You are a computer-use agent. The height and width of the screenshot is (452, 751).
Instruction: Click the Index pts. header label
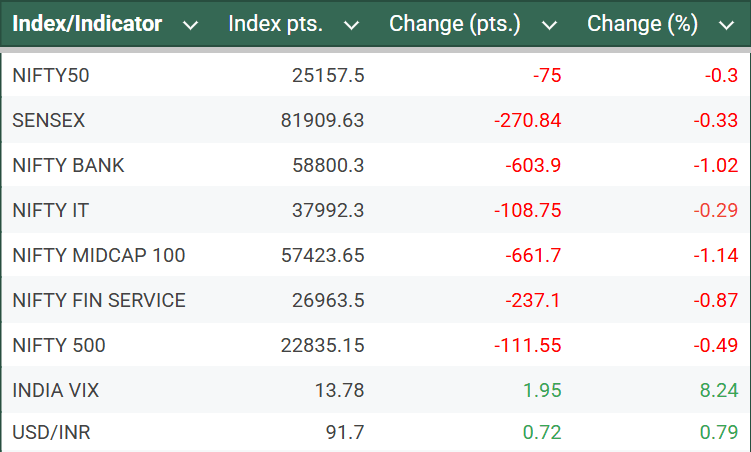[x=276, y=24]
